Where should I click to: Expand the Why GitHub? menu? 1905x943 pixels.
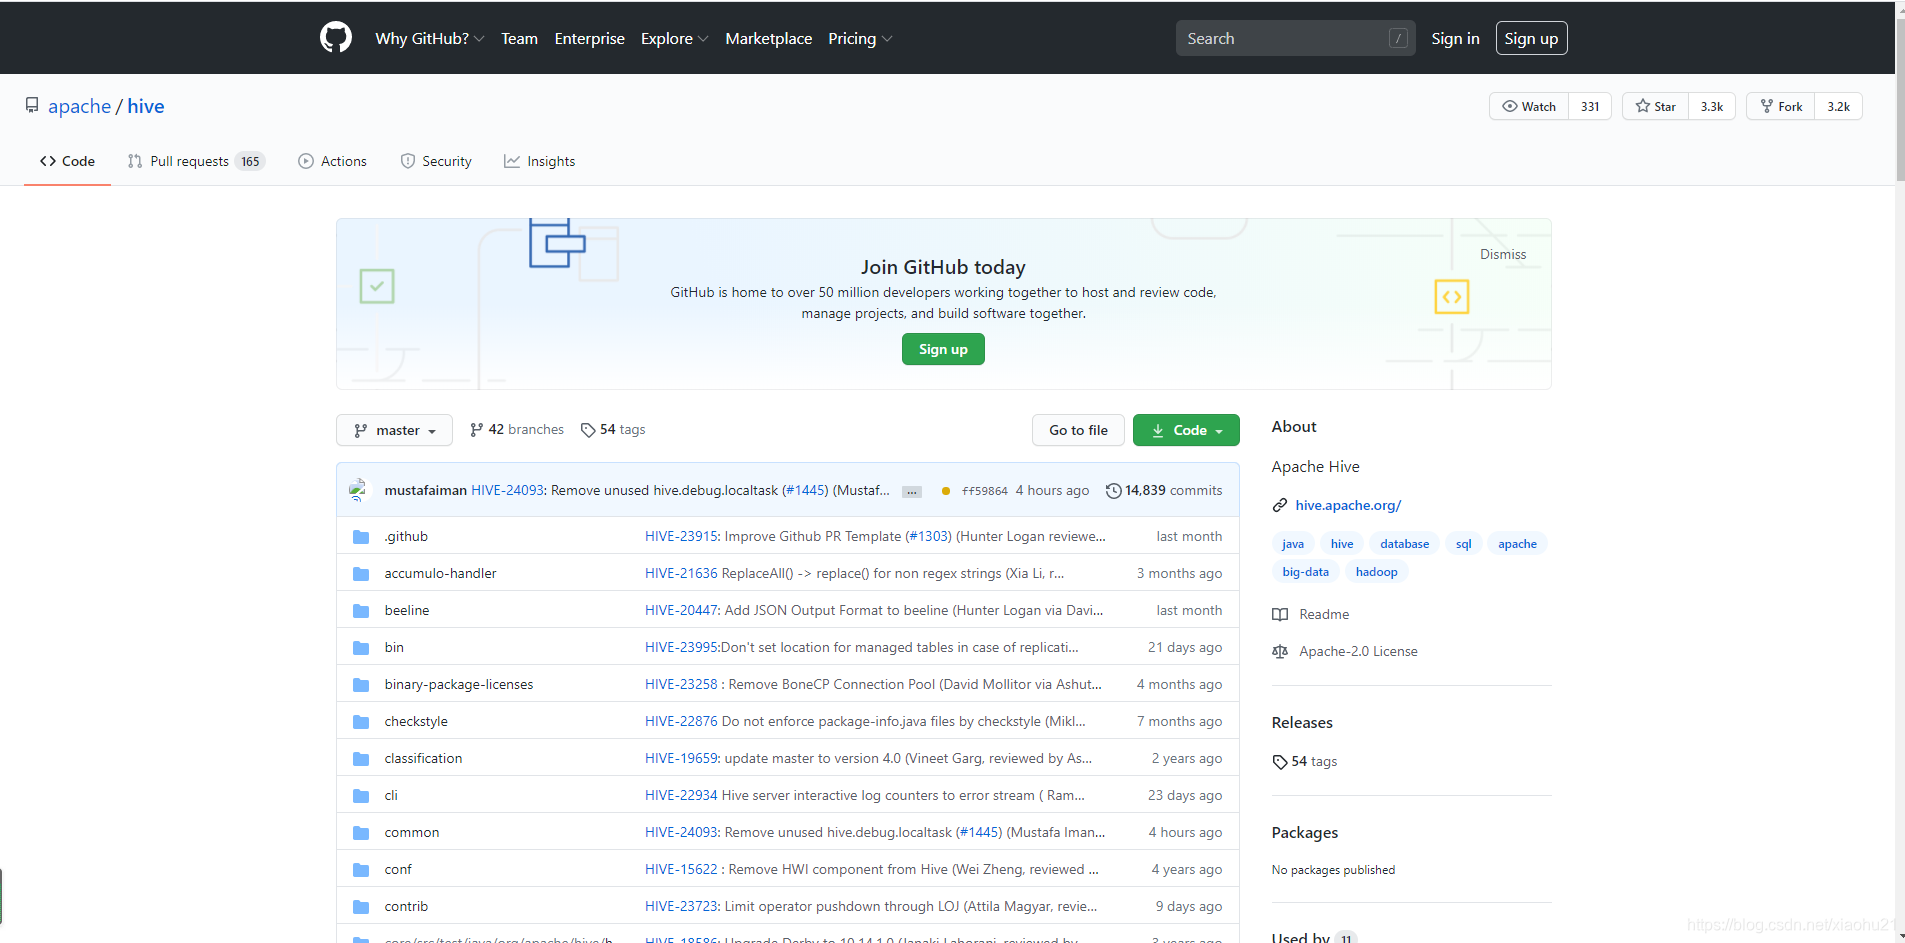(x=430, y=38)
